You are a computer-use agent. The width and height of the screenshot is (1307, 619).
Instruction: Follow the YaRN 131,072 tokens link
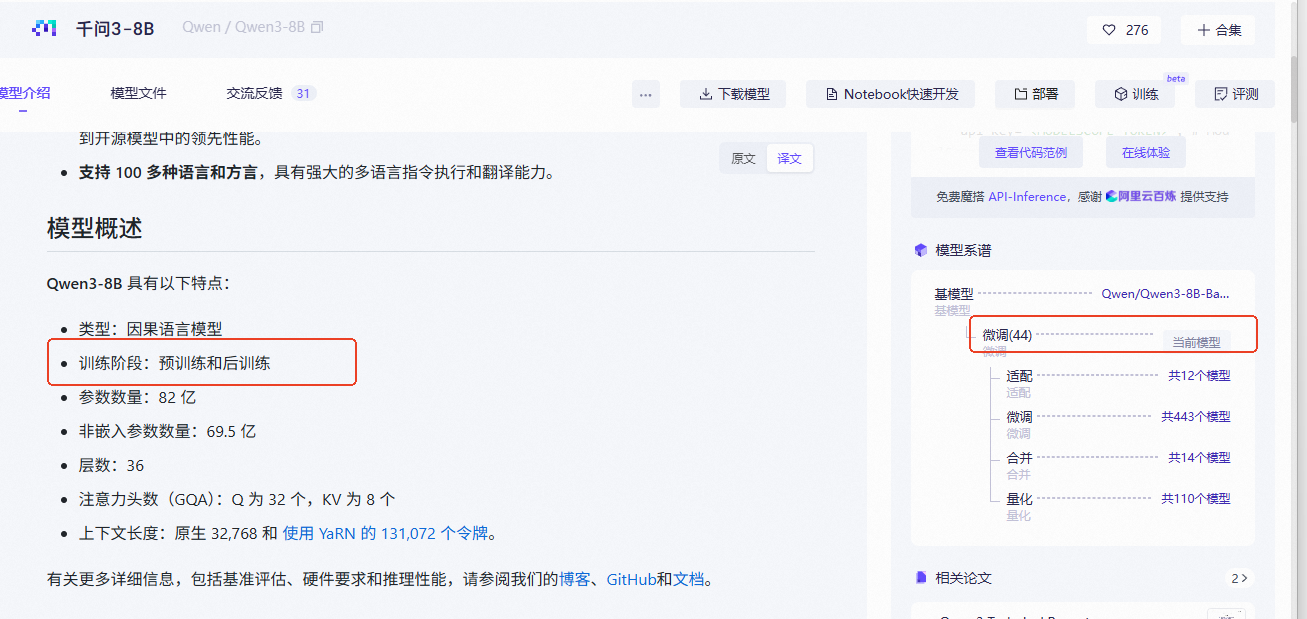pyautogui.click(x=385, y=533)
